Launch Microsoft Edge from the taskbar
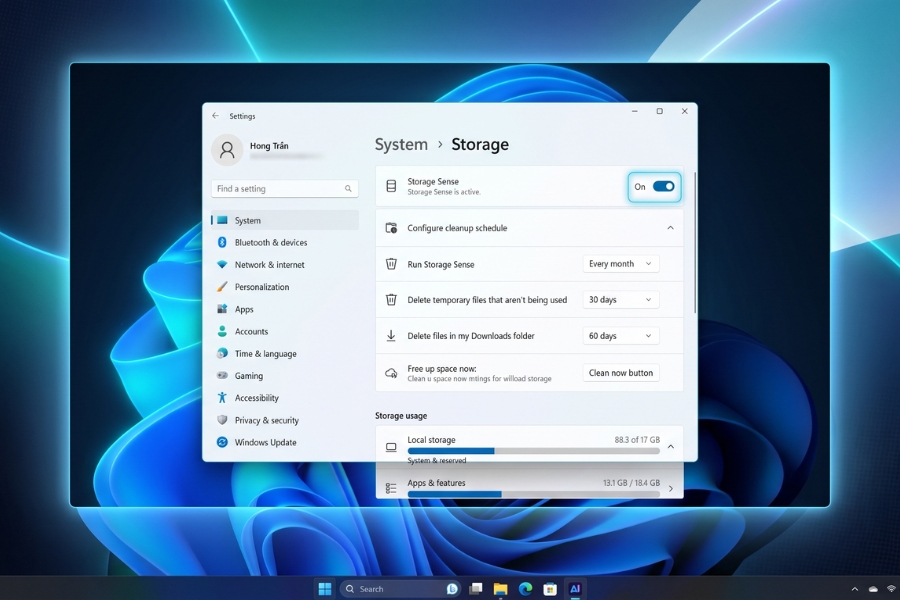 point(525,589)
